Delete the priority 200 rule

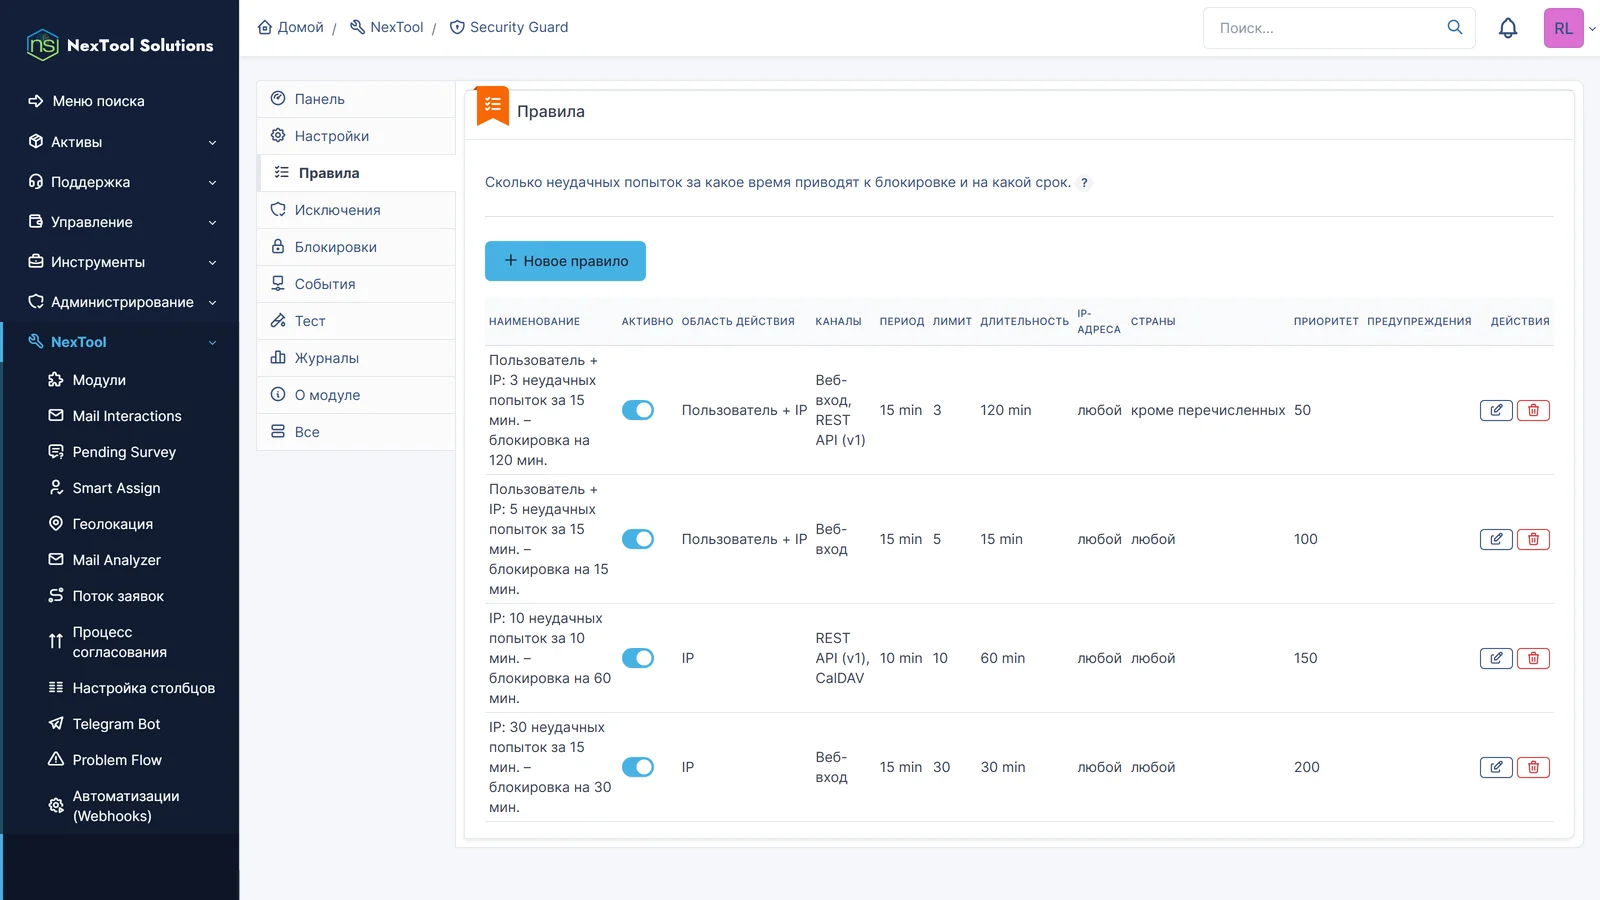pyautogui.click(x=1533, y=767)
